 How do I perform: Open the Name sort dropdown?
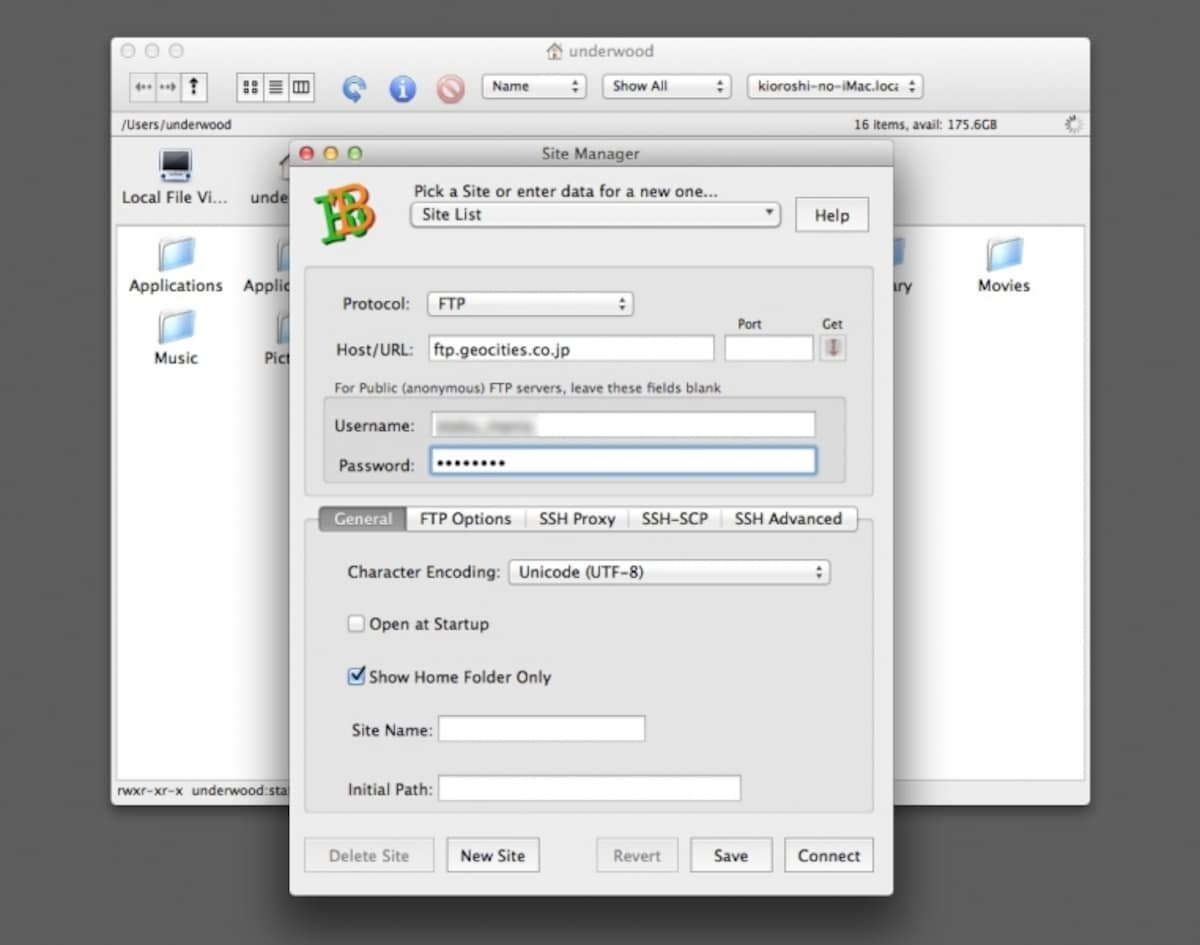(x=533, y=87)
